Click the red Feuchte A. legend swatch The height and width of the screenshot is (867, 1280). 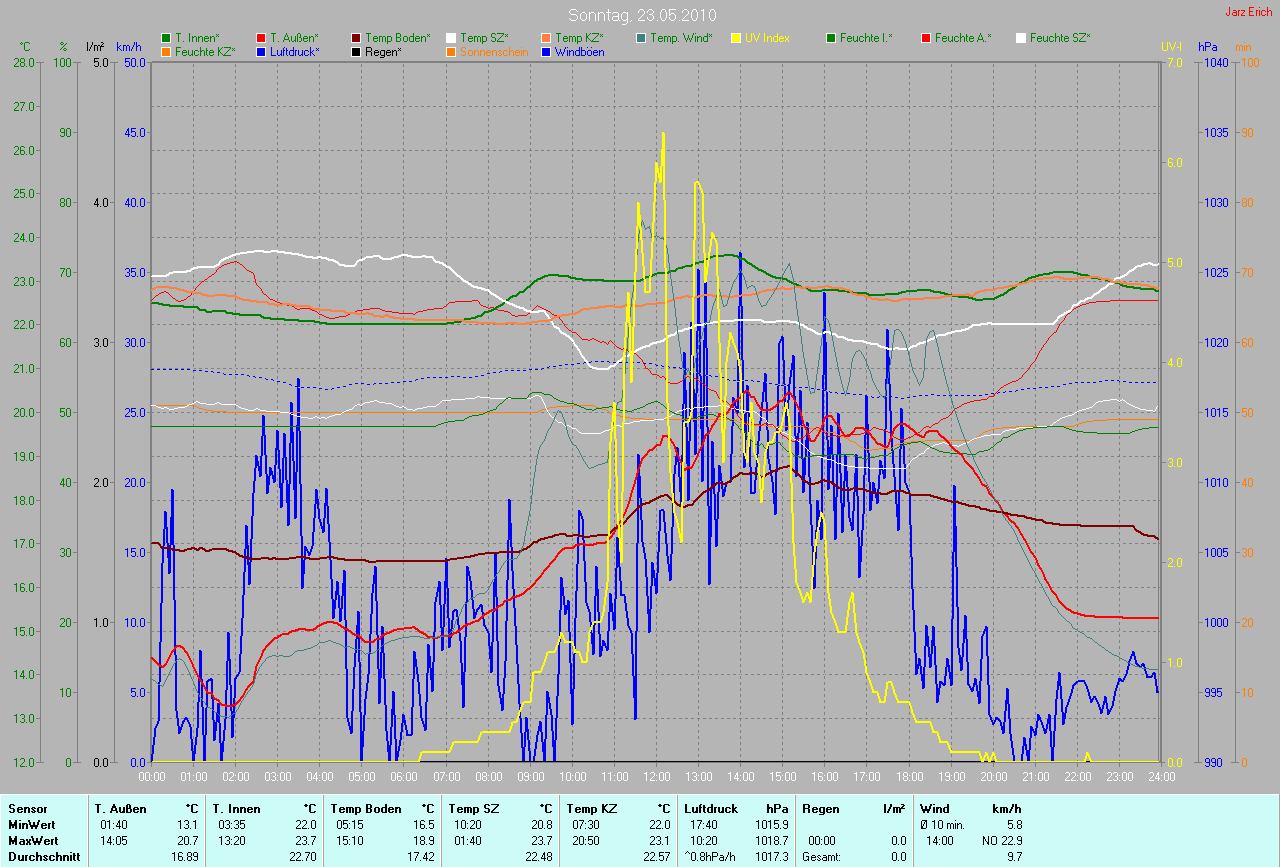tap(925, 38)
